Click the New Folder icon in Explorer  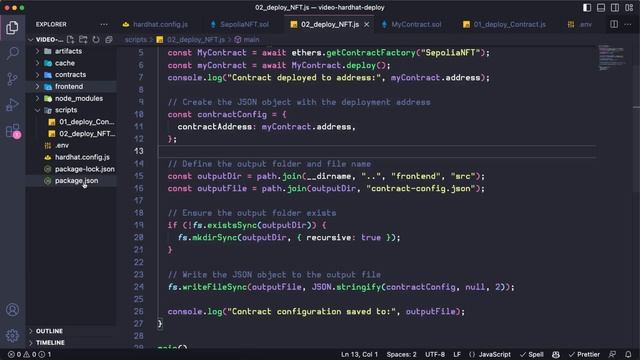click(83, 40)
